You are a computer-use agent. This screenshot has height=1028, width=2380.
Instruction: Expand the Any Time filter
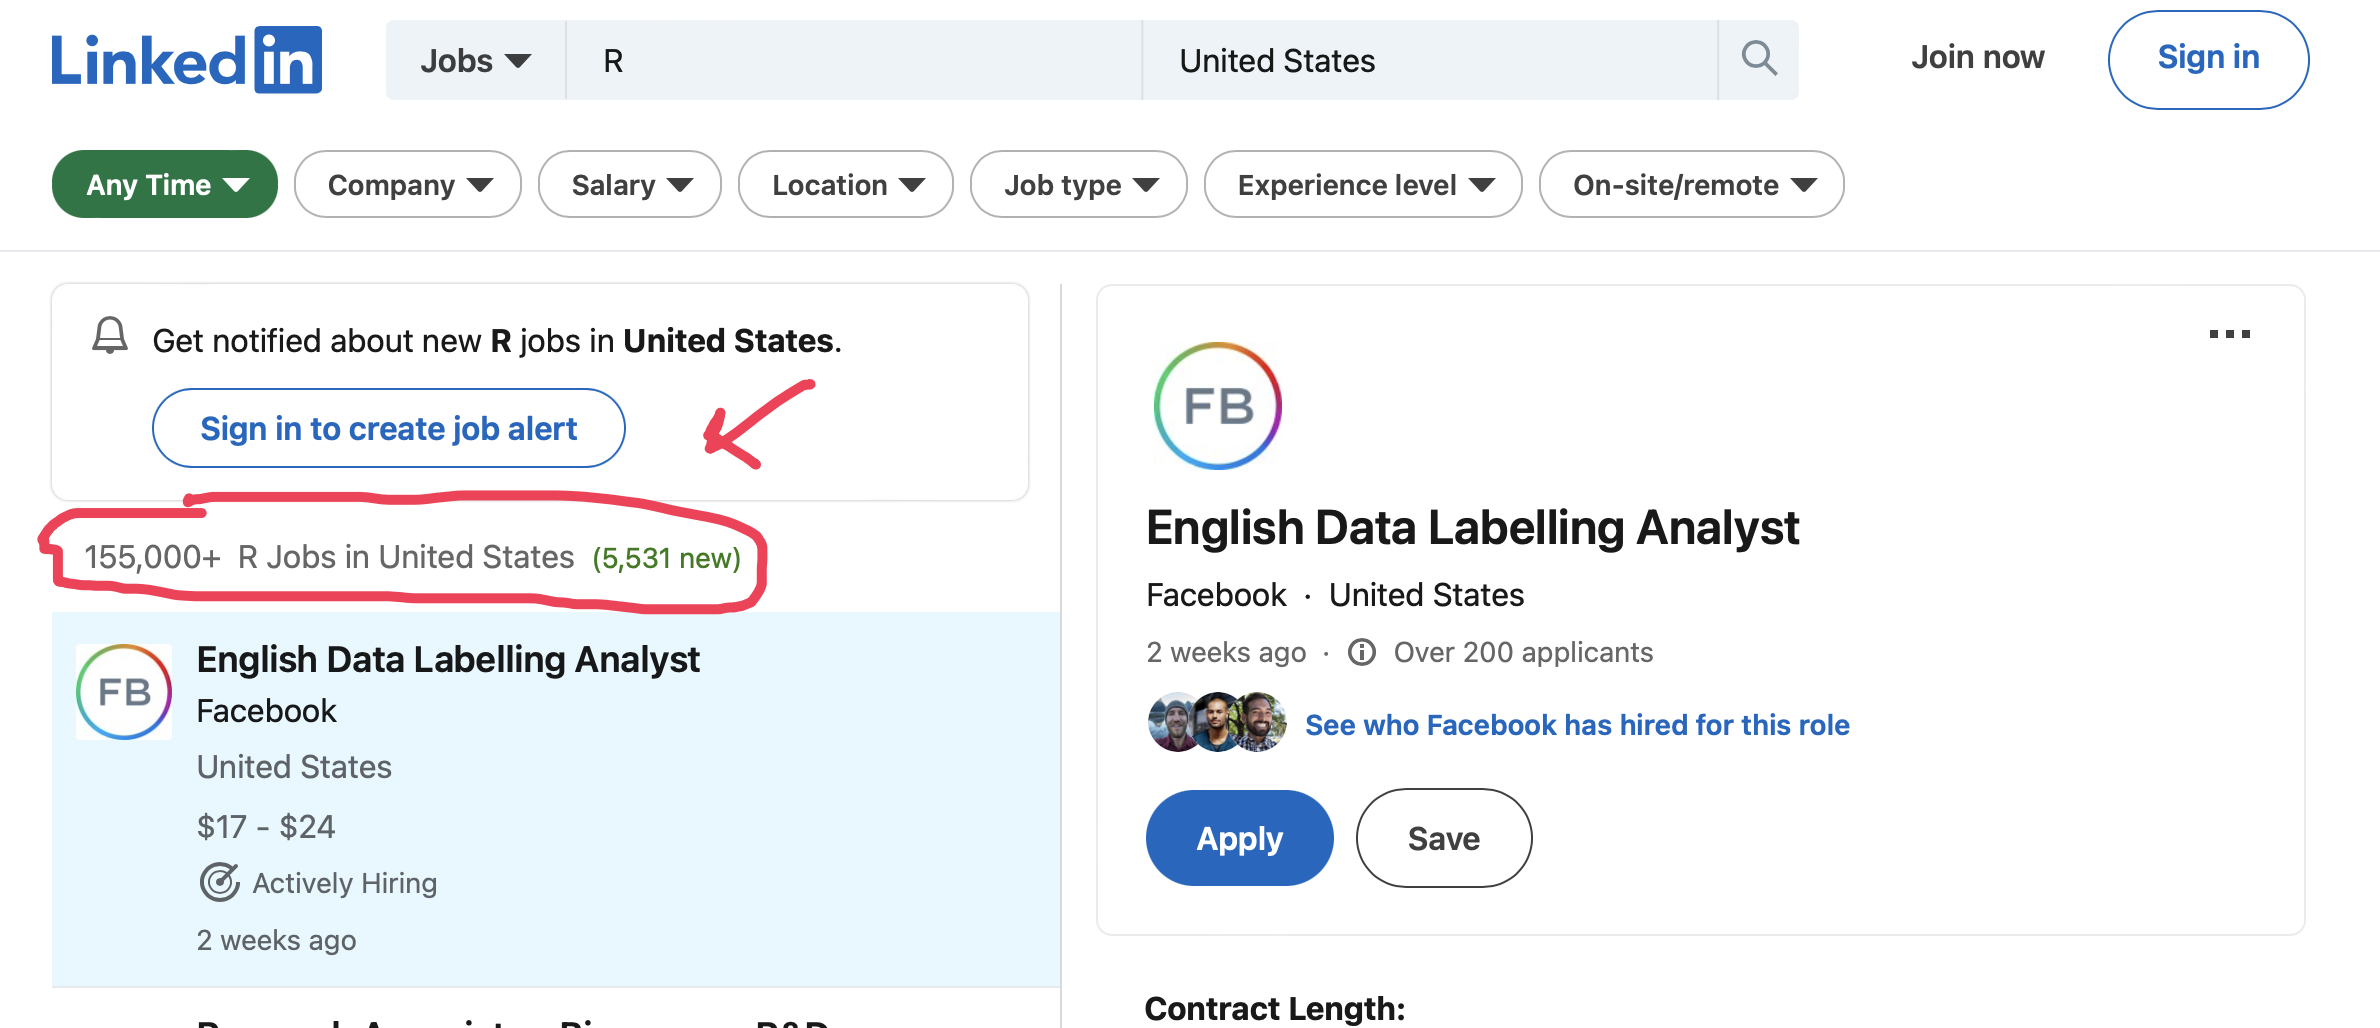(x=165, y=184)
